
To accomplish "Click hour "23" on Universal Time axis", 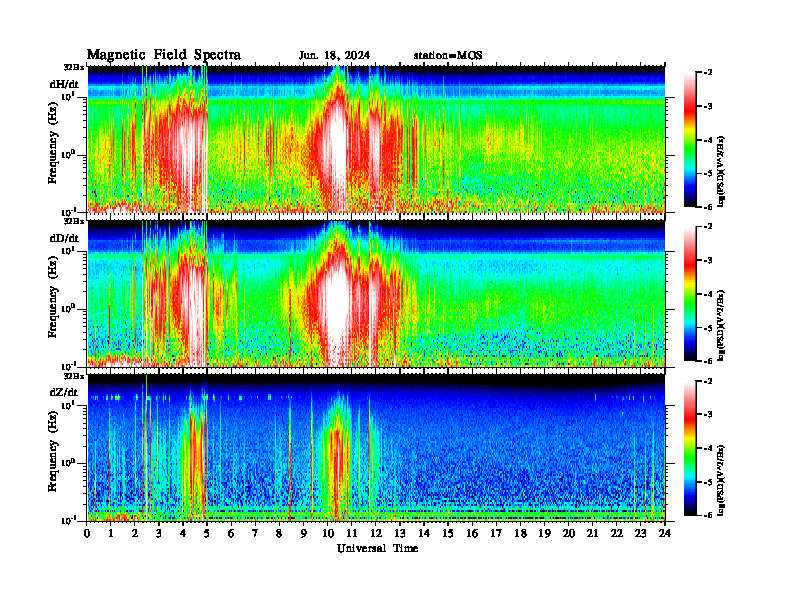I will coord(641,534).
